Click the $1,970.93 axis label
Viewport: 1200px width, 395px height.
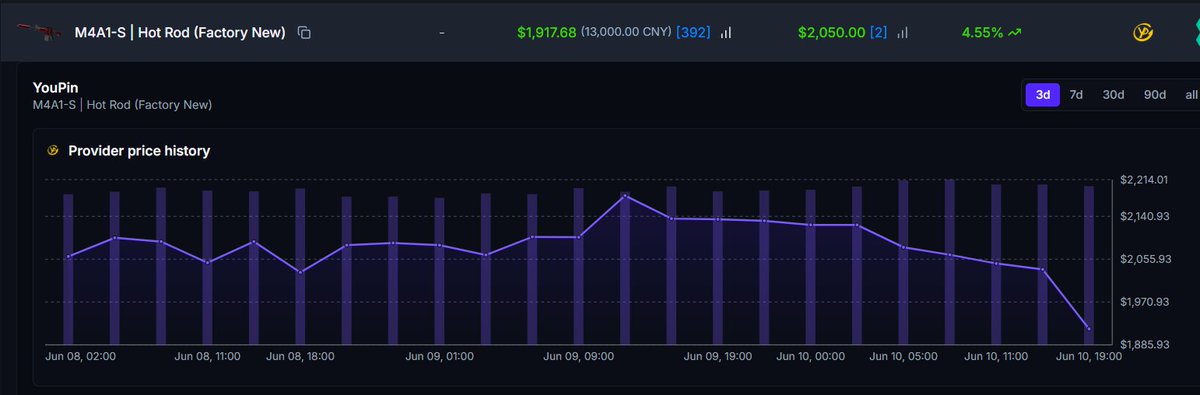1144,301
